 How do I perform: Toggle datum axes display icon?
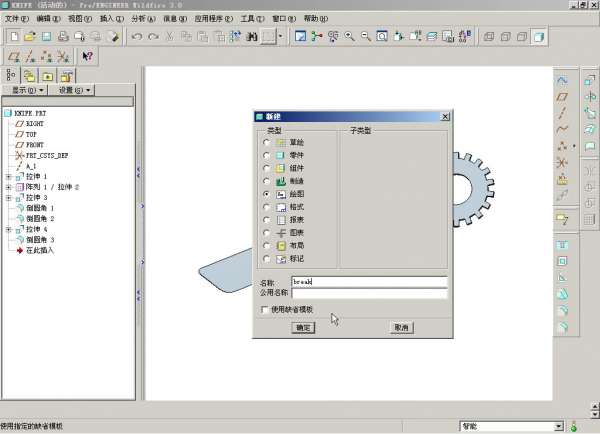(30, 57)
